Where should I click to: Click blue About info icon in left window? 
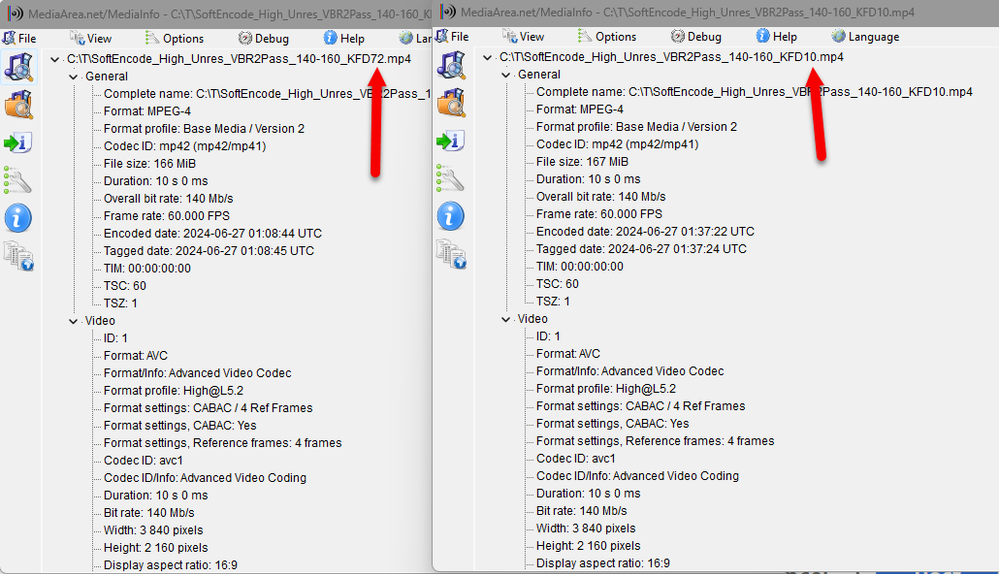tap(18, 219)
